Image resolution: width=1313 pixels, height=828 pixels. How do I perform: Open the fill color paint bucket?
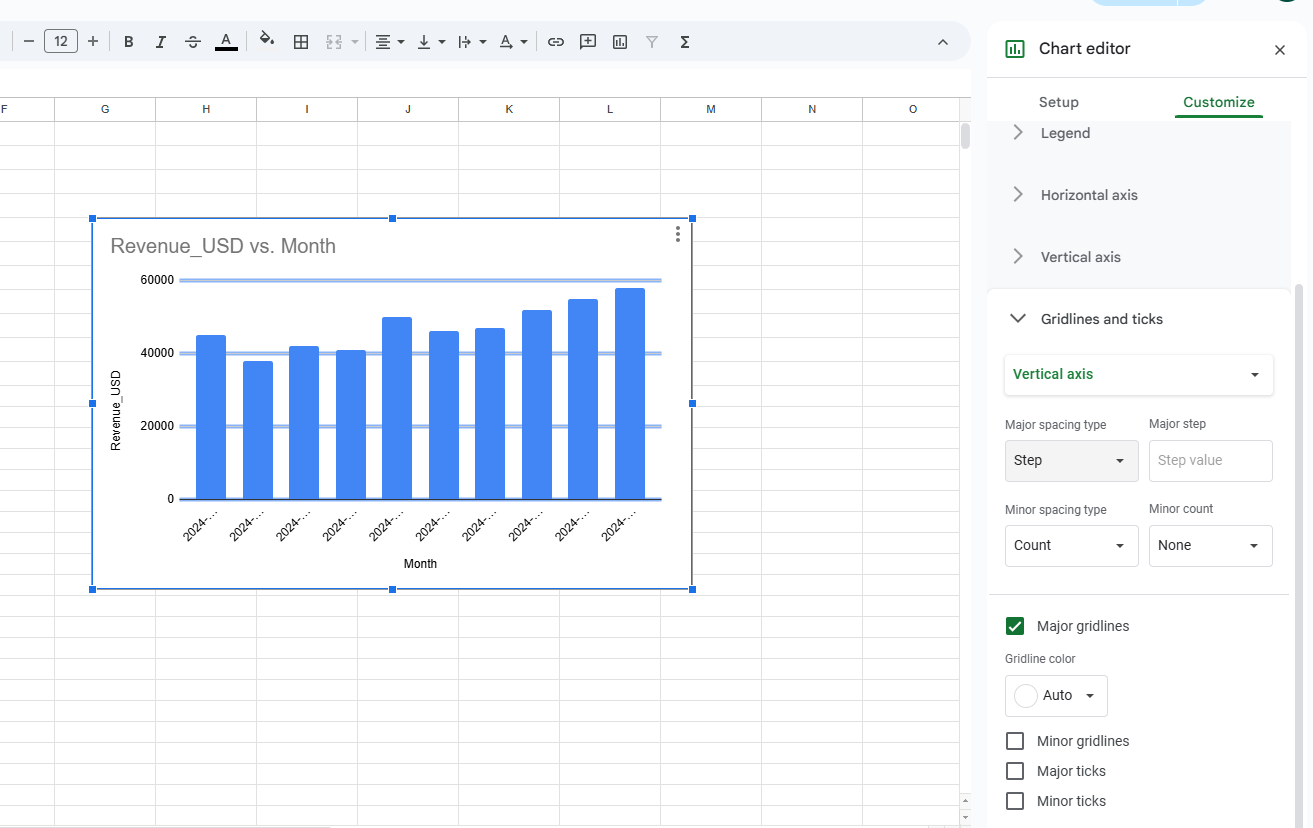click(266, 41)
